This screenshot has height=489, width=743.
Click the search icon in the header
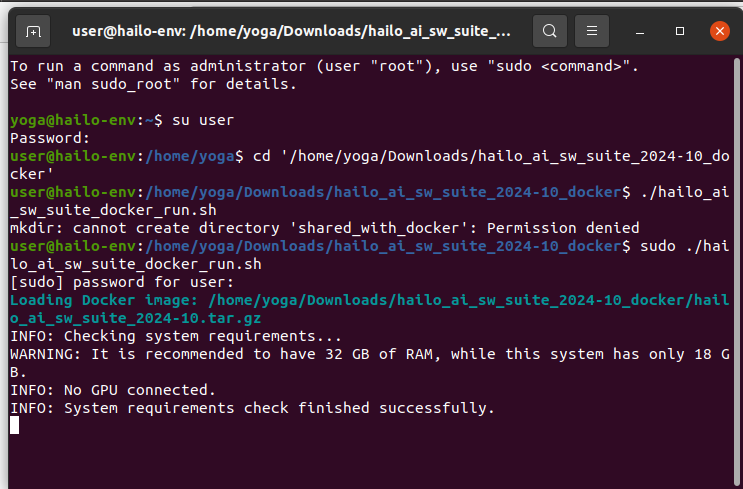click(x=549, y=31)
